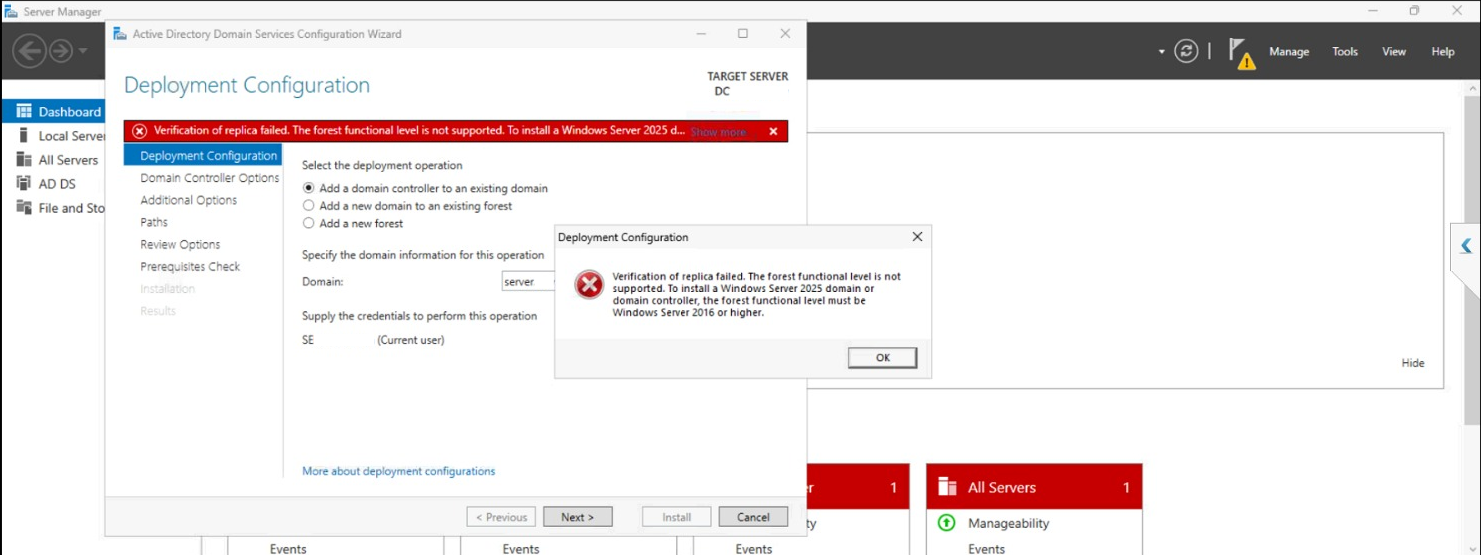
Task: Minimize the configuration wizard window
Action: 700,33
